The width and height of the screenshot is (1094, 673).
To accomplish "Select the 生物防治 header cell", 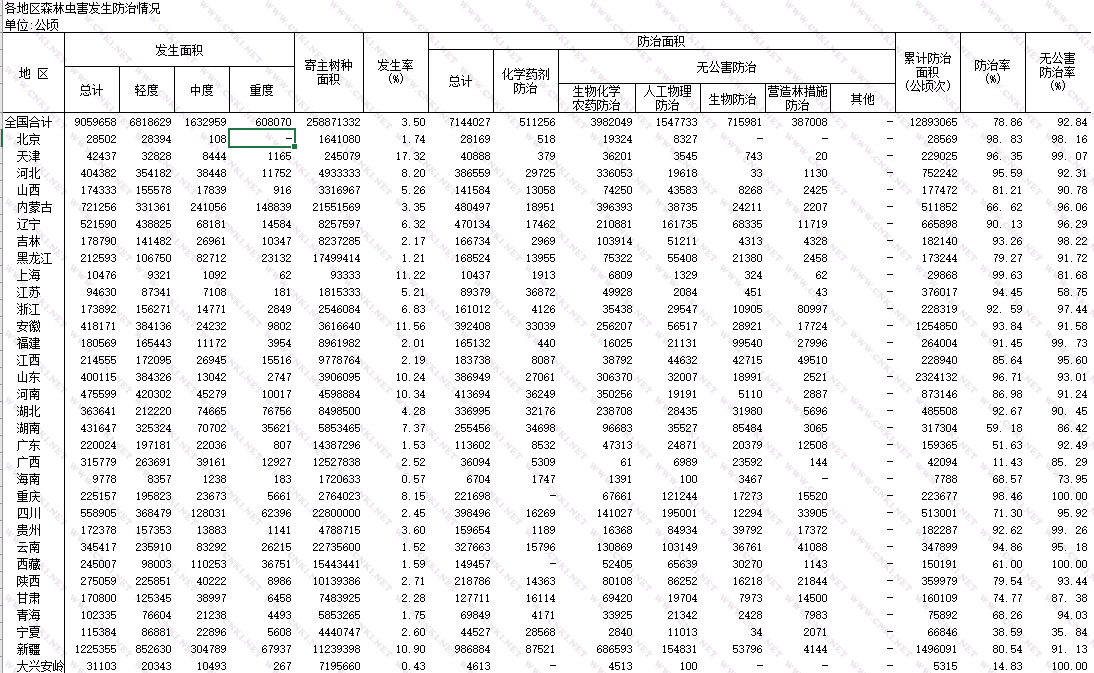I will click(733, 98).
